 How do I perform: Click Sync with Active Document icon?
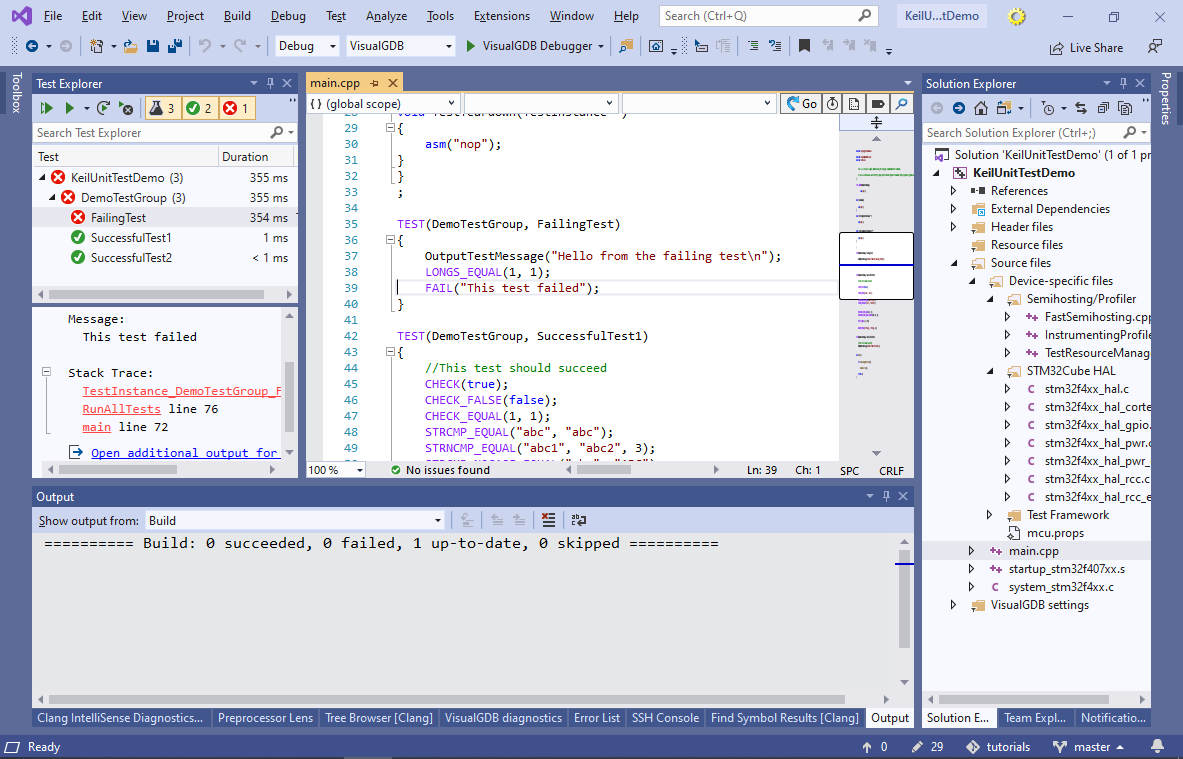point(1081,109)
